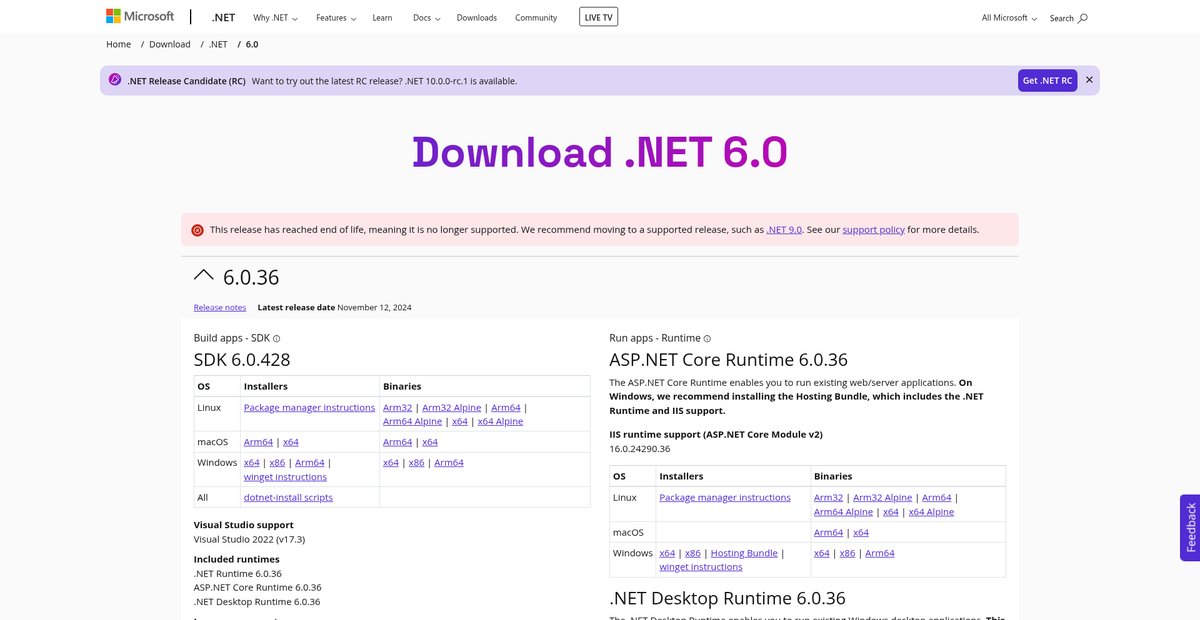
Task: Click the red end-of-life warning icon
Action: pos(197,230)
